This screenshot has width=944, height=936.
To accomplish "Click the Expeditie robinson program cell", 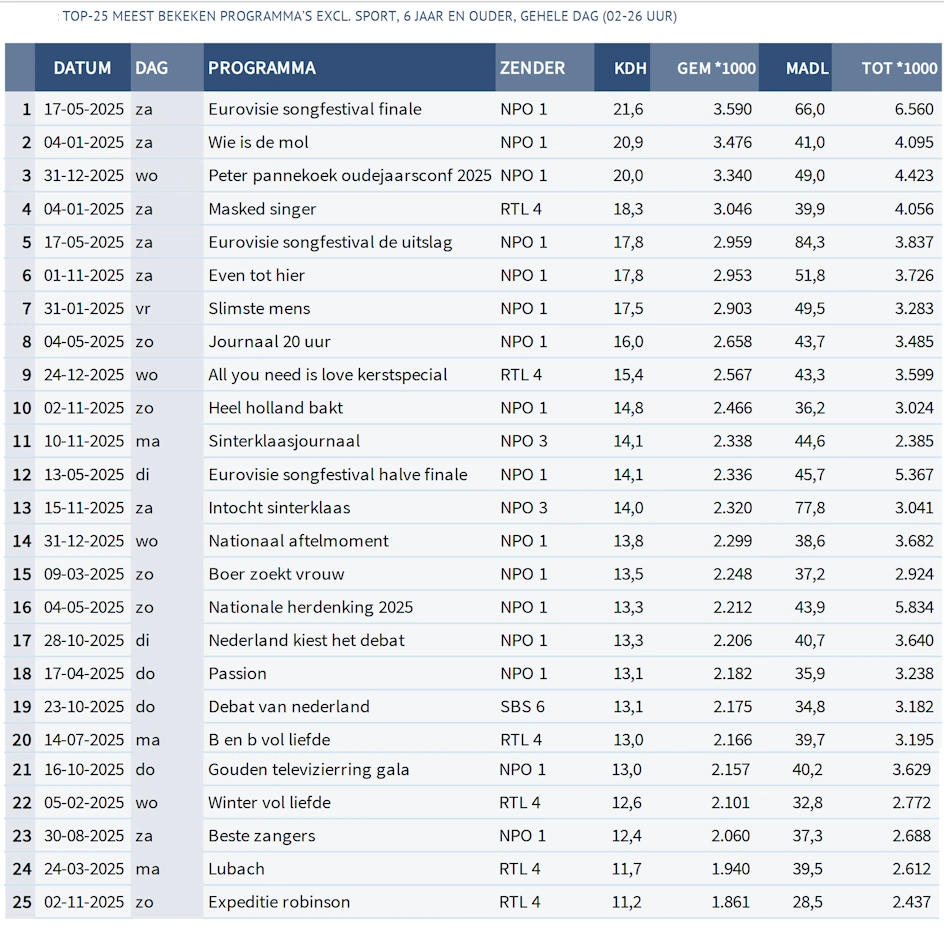I will (x=279, y=902).
